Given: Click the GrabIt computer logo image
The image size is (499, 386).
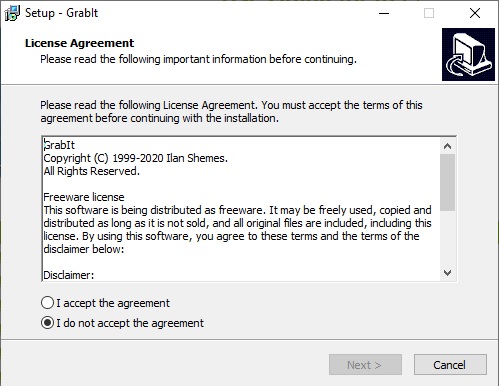Looking at the screenshot, I should point(468,54).
